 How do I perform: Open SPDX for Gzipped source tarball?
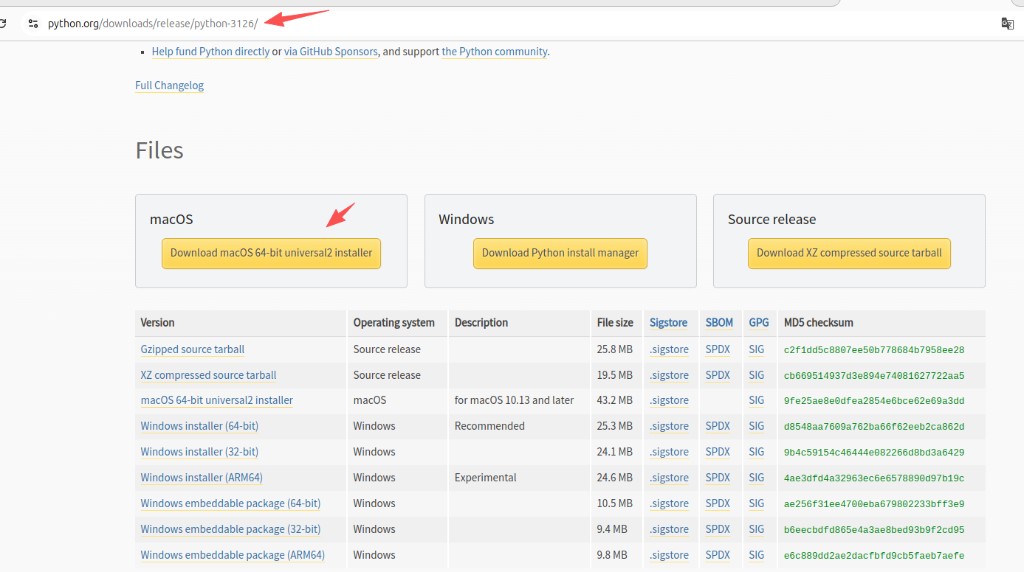pyautogui.click(x=718, y=349)
